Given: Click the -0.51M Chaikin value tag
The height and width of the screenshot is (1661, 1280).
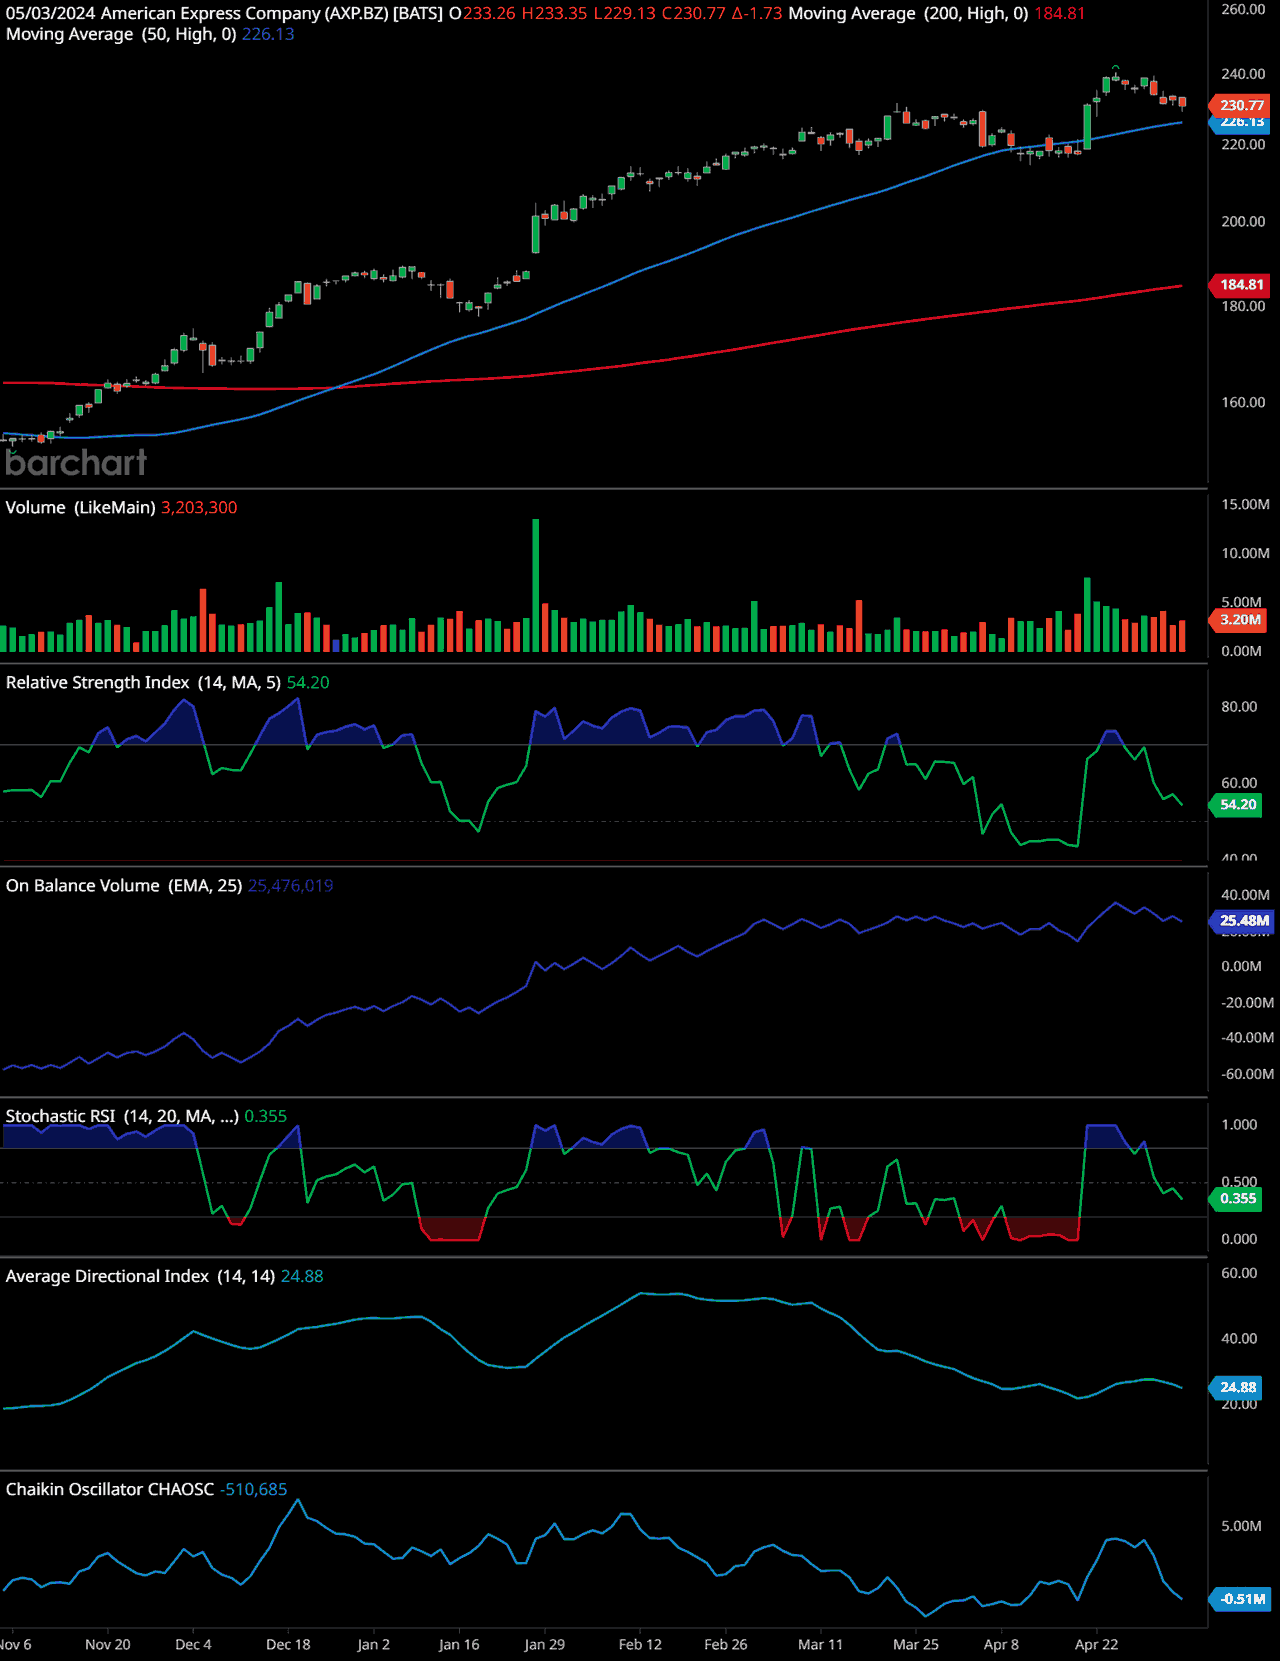Looking at the screenshot, I should click(x=1241, y=1599).
